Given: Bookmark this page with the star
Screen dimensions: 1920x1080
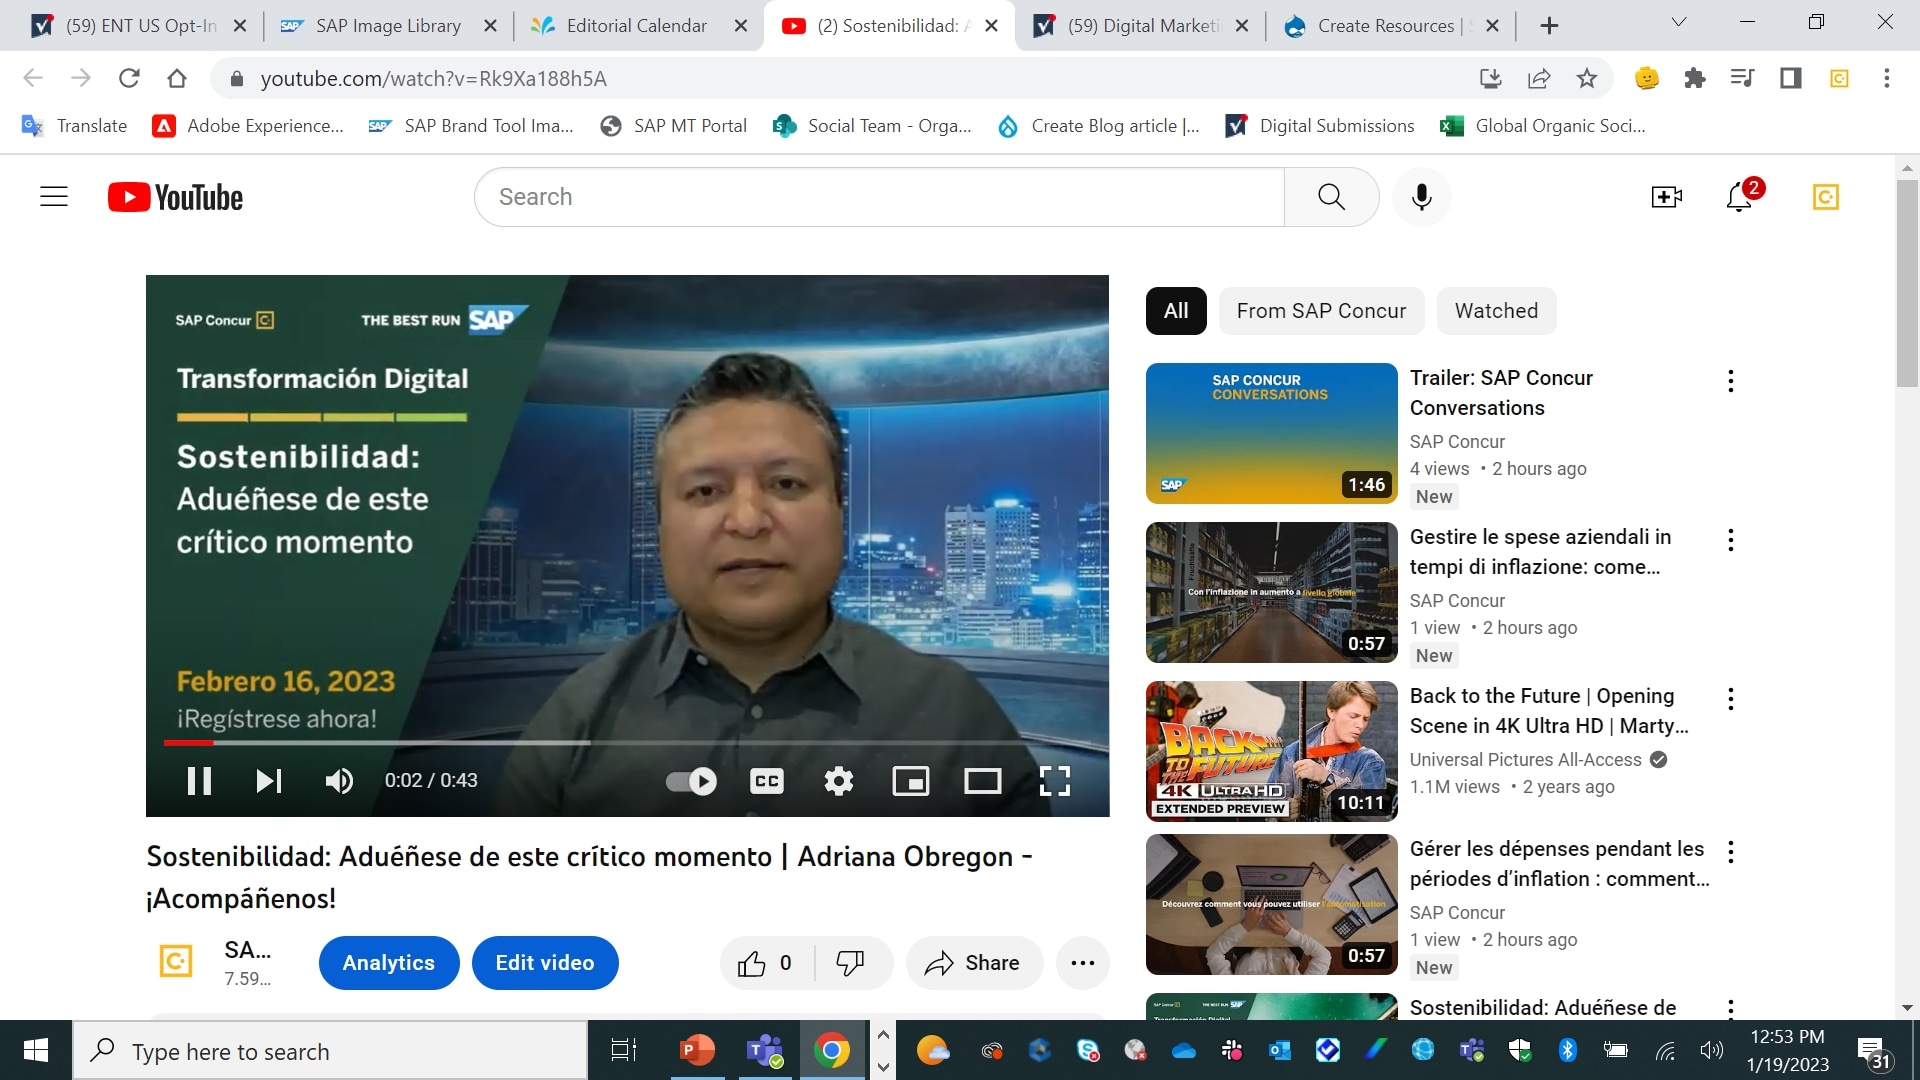Looking at the screenshot, I should (x=1587, y=78).
